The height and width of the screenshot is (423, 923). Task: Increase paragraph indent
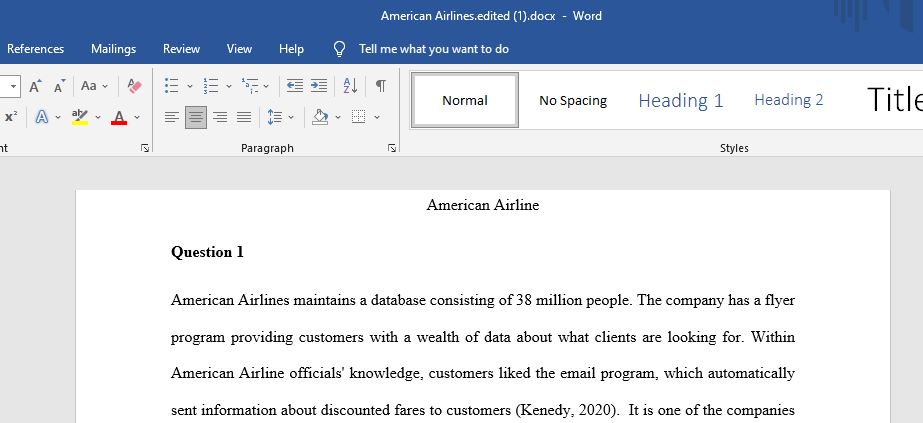click(x=318, y=86)
